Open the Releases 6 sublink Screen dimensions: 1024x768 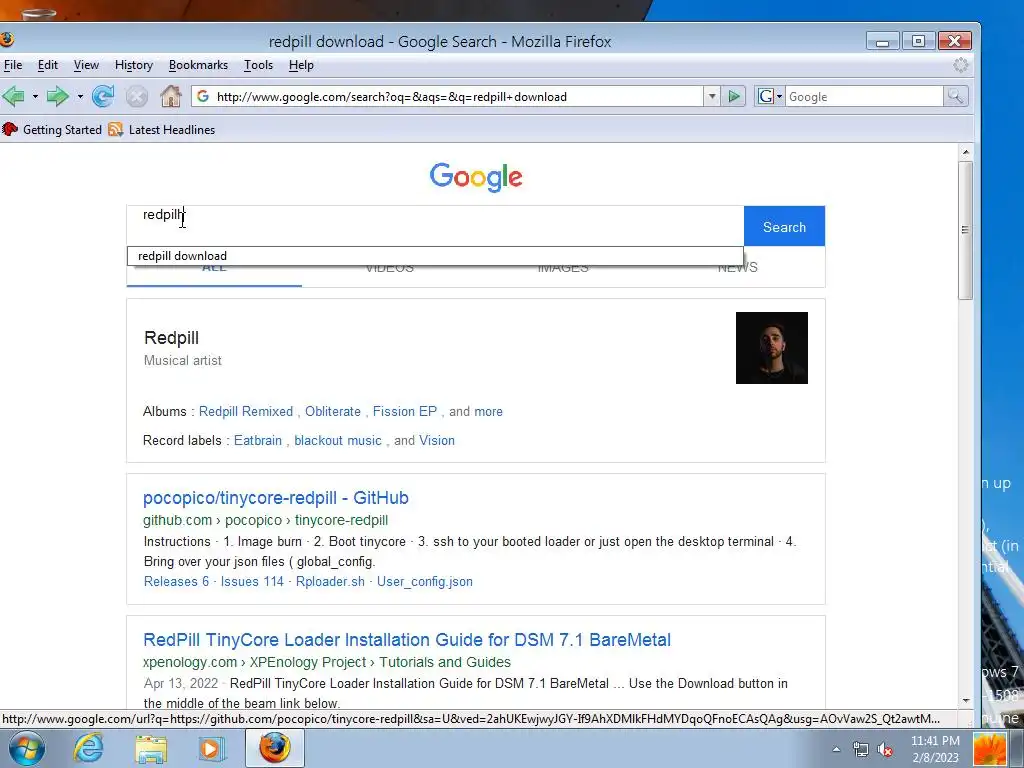point(176,581)
